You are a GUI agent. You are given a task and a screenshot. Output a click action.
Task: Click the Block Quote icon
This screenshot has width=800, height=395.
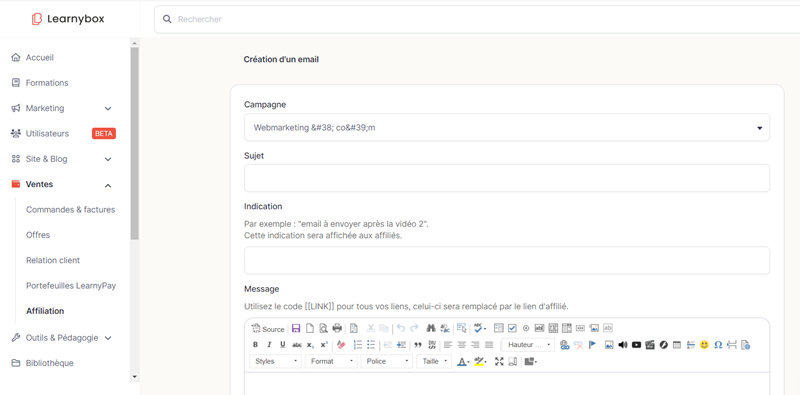[x=418, y=345]
